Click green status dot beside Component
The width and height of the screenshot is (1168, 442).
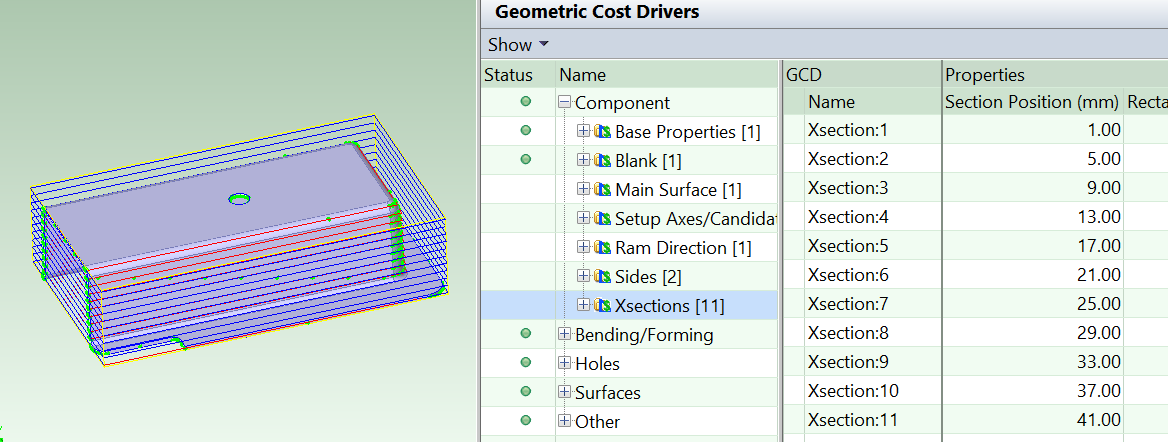point(525,102)
